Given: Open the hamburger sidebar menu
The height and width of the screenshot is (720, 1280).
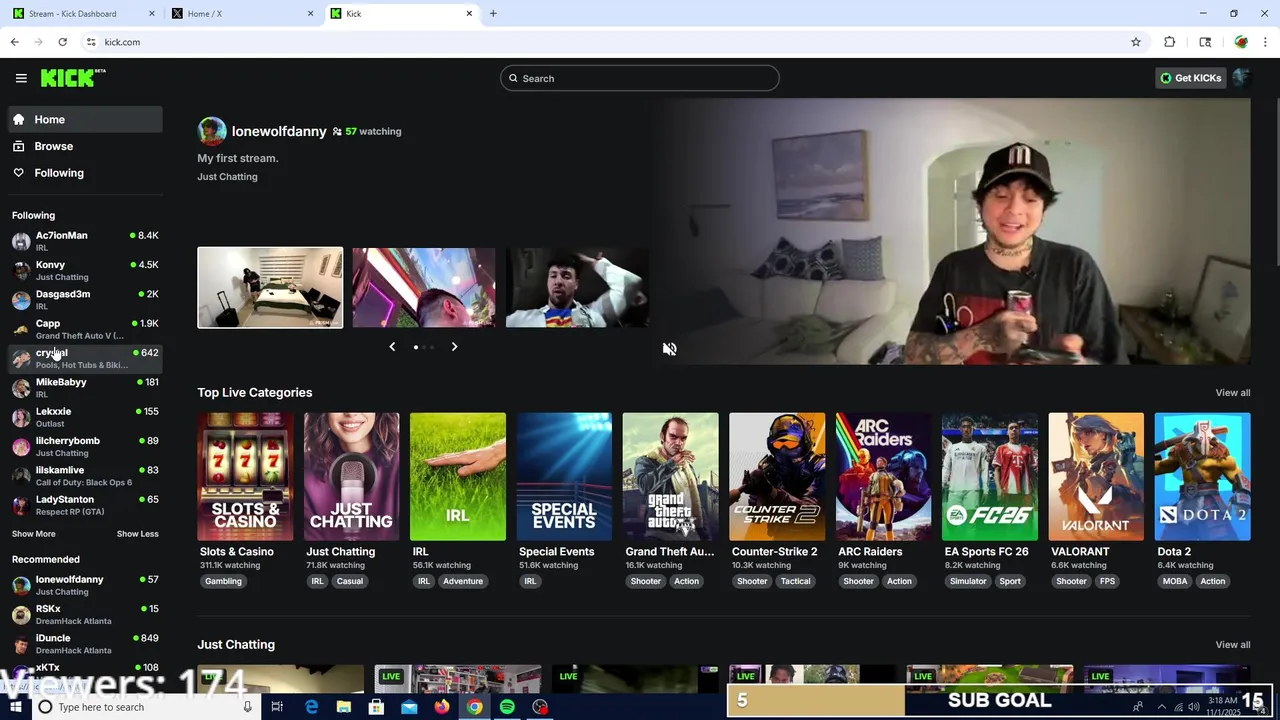Looking at the screenshot, I should 21,78.
